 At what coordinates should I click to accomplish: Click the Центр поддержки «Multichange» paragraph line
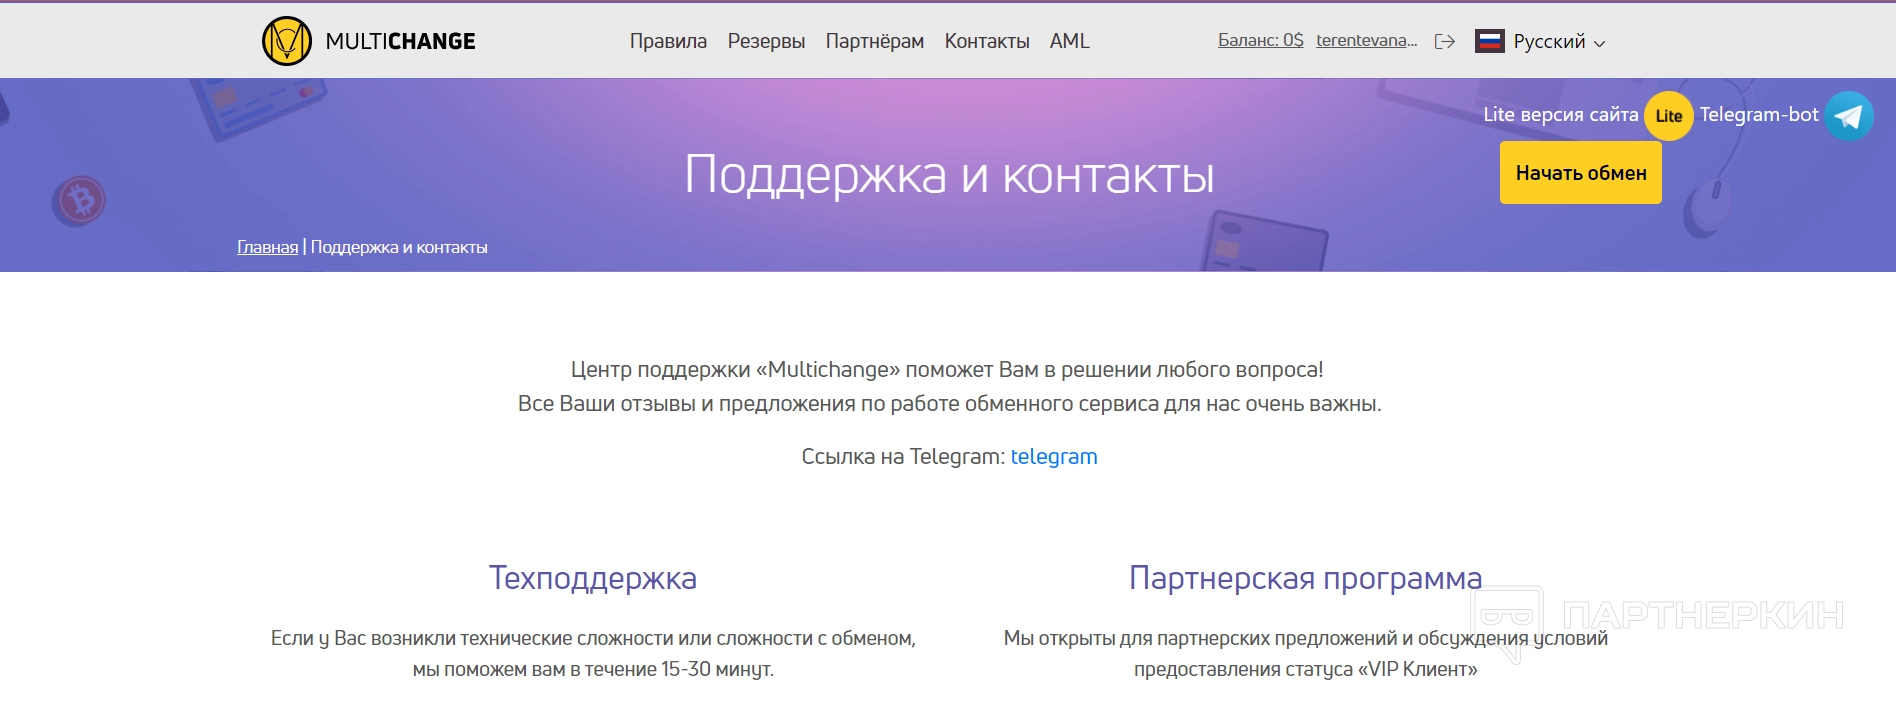coord(947,369)
